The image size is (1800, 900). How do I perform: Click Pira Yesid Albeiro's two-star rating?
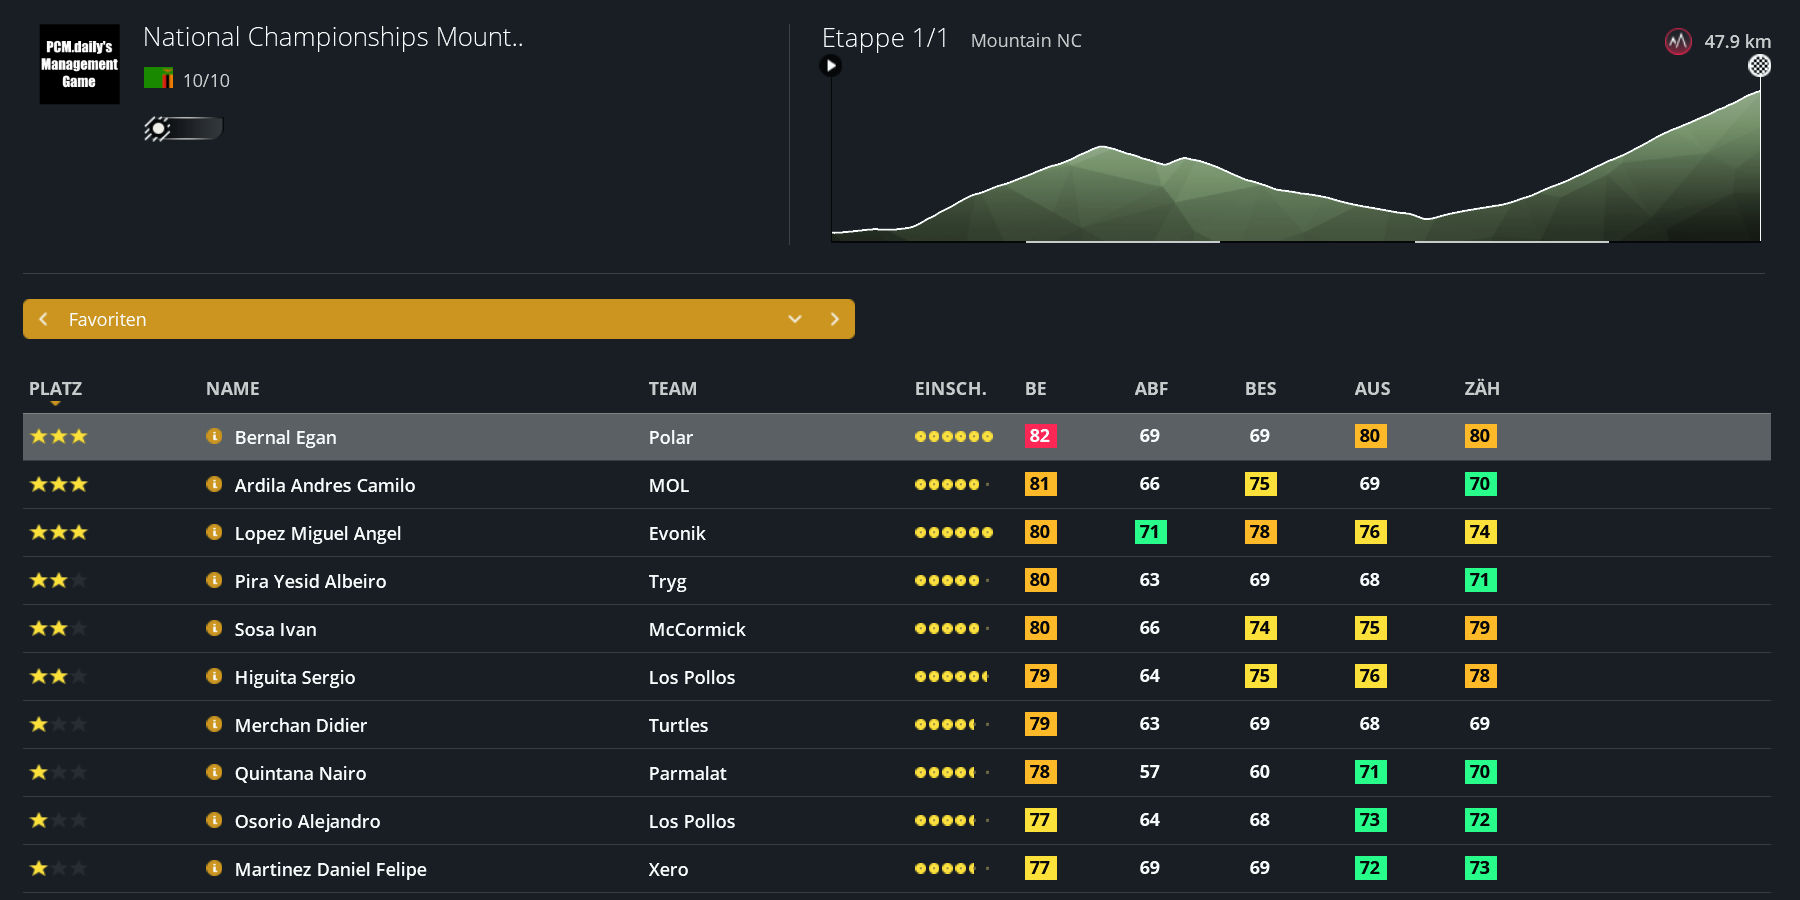tap(59, 580)
